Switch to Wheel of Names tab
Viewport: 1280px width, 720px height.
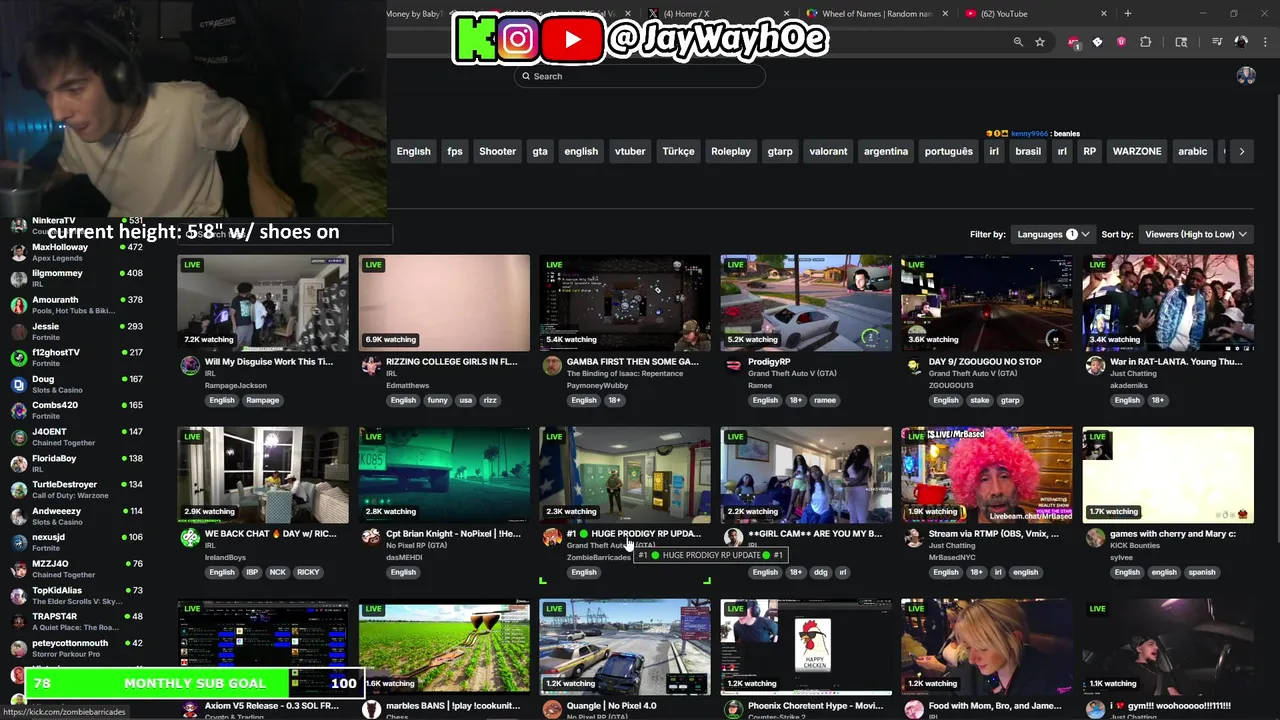877,14
